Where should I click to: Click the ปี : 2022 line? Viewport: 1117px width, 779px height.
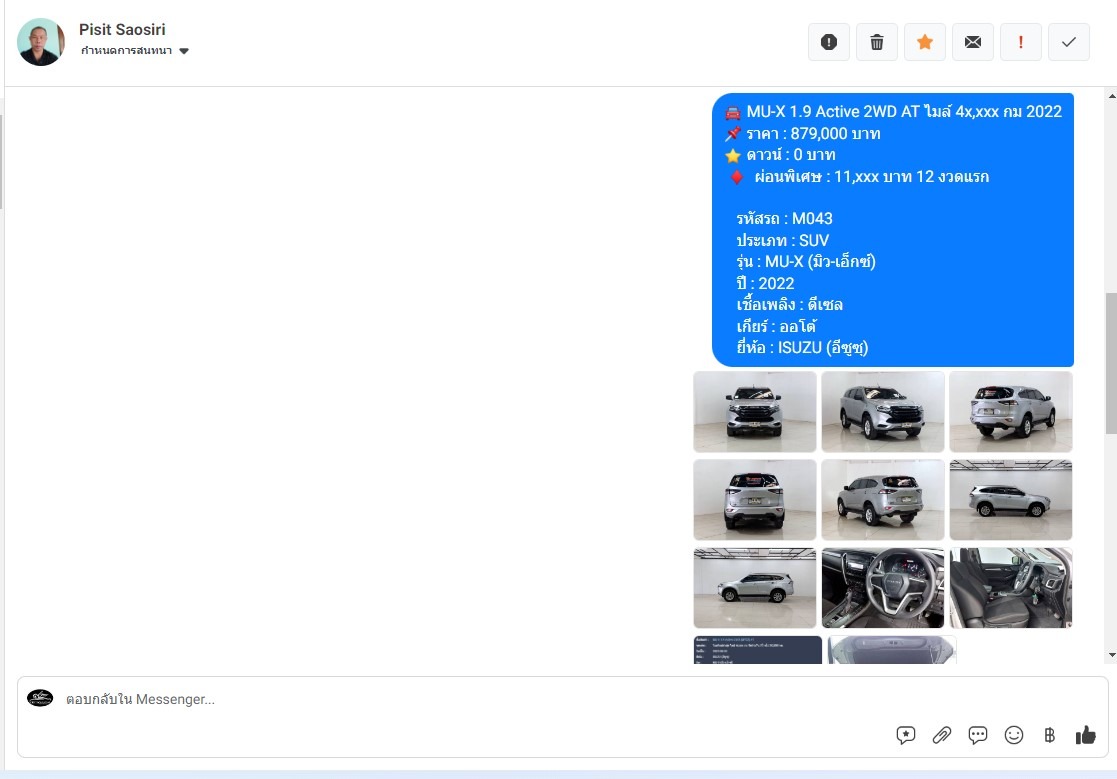click(765, 283)
